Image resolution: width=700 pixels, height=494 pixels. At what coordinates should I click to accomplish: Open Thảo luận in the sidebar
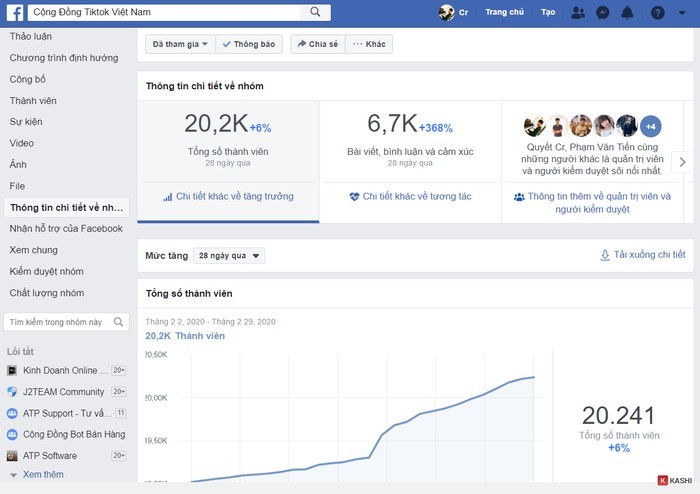pyautogui.click(x=31, y=37)
